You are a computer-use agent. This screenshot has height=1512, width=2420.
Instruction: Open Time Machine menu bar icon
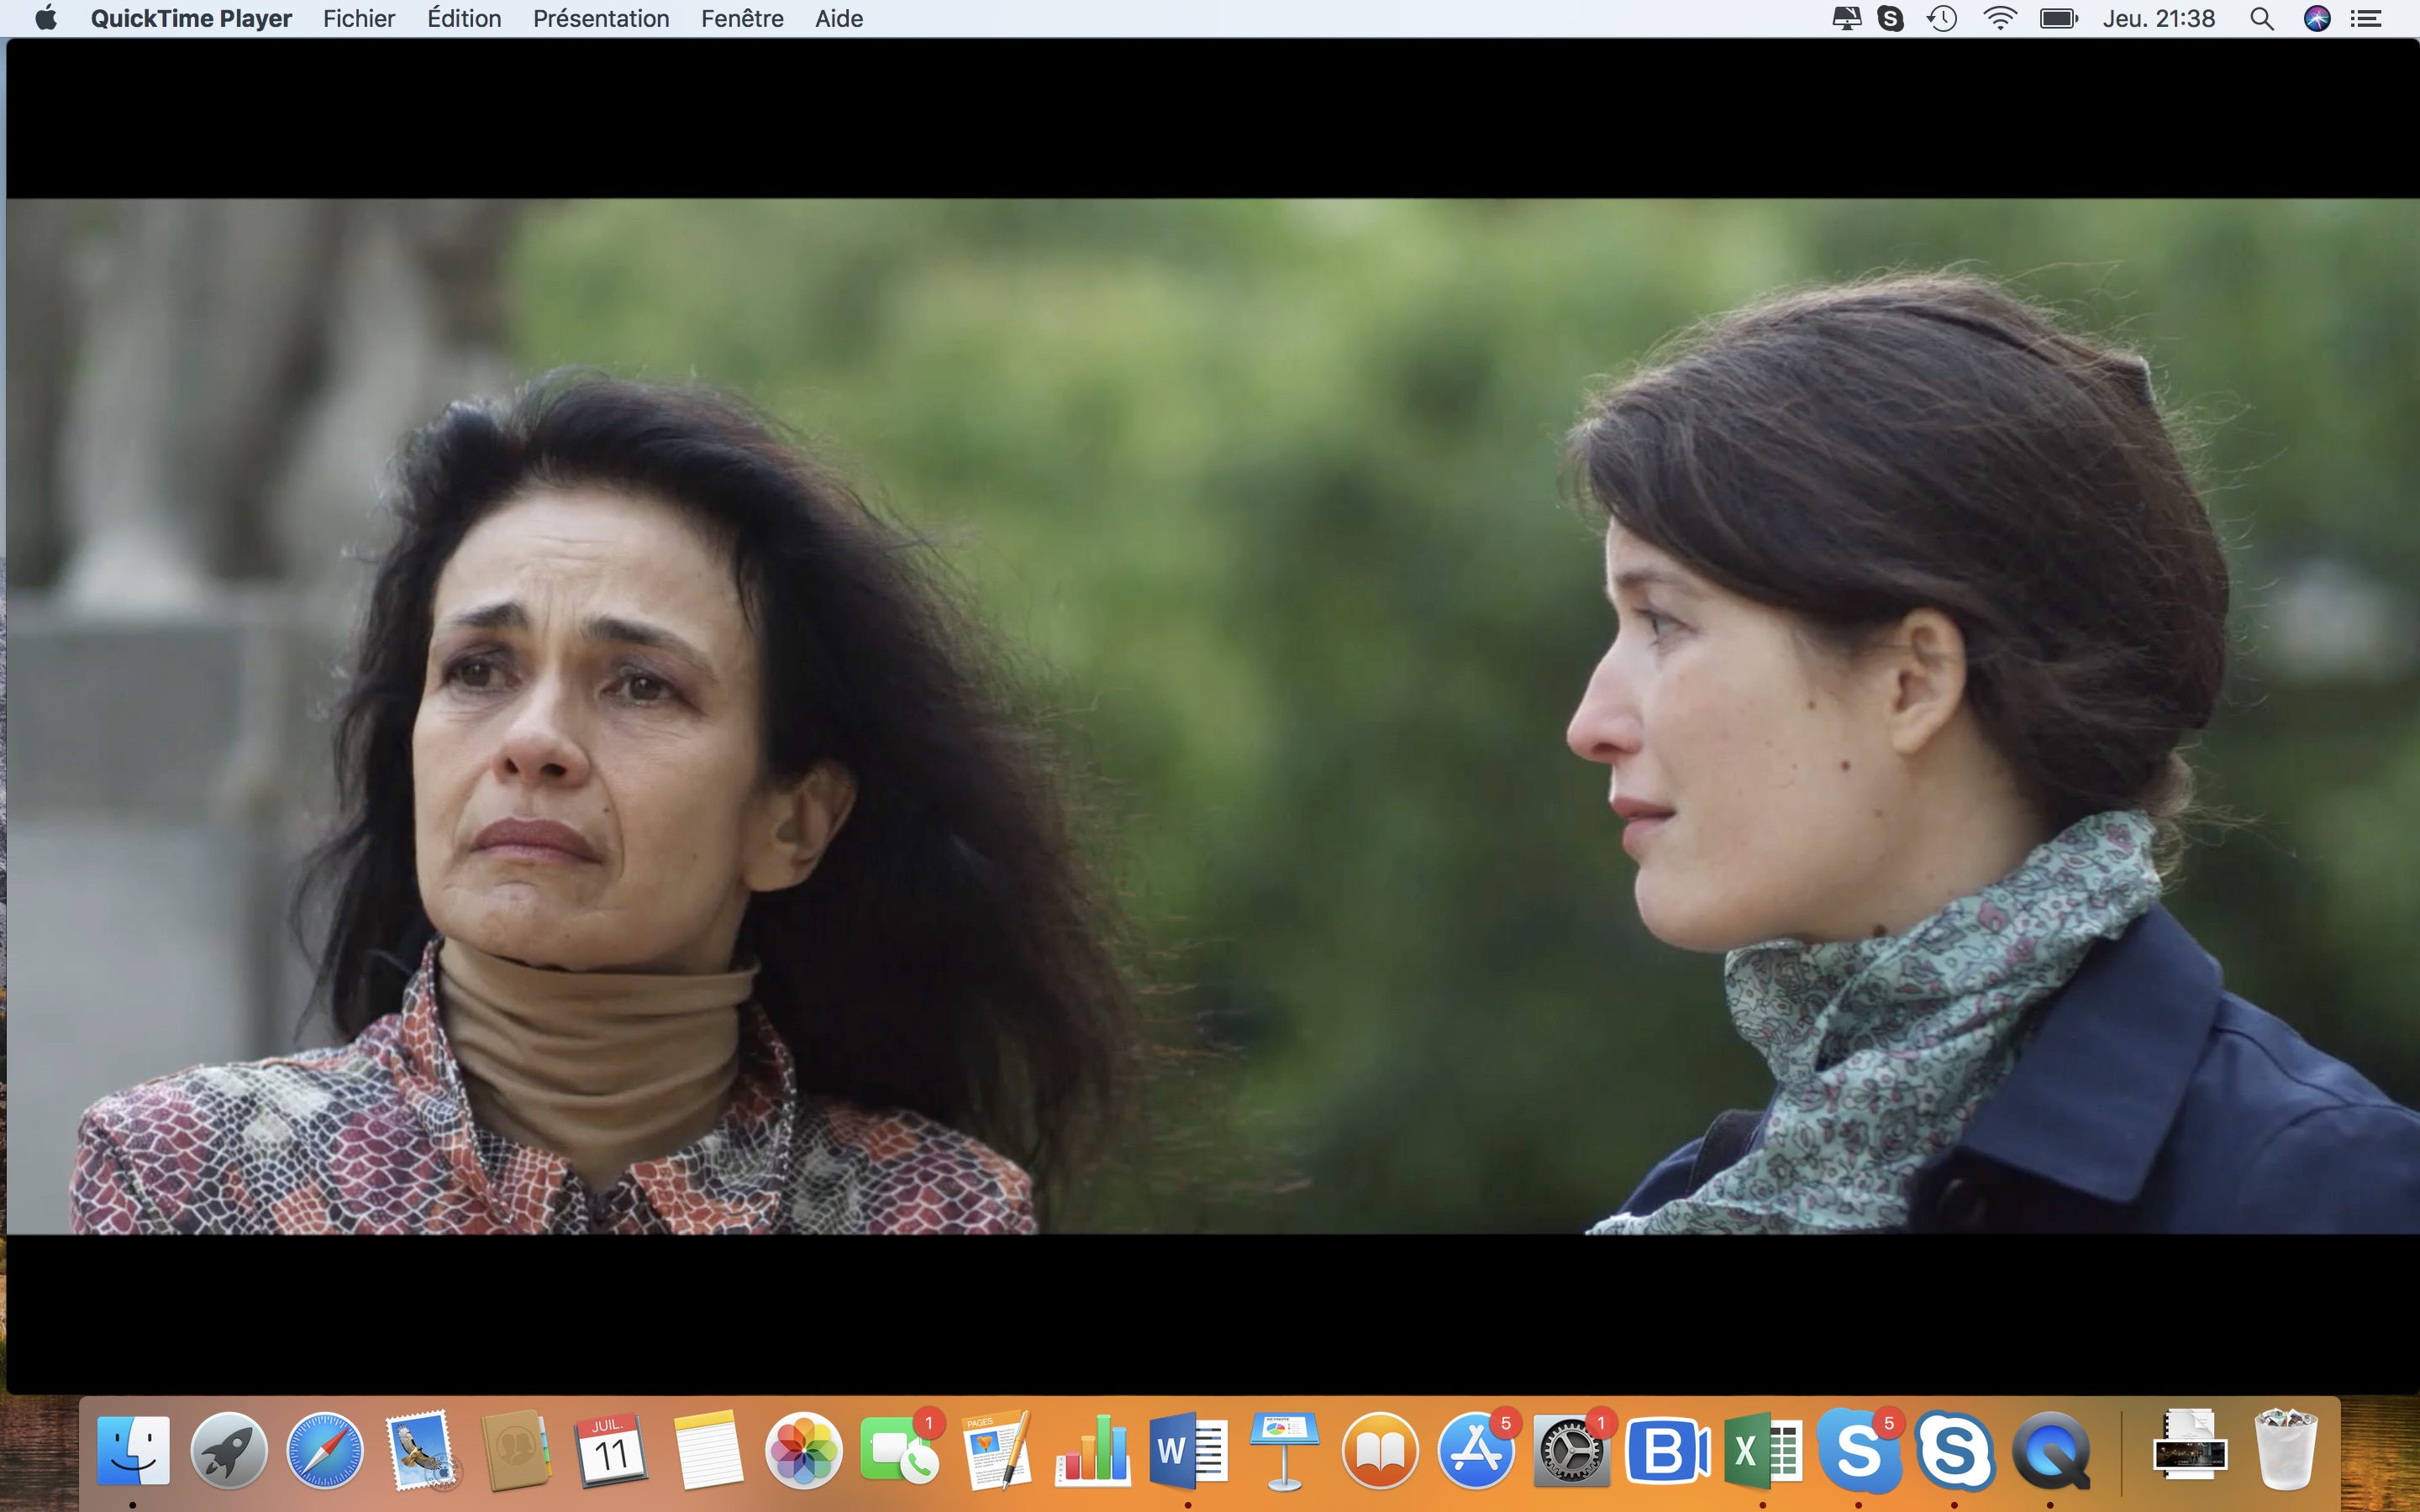pos(1942,18)
